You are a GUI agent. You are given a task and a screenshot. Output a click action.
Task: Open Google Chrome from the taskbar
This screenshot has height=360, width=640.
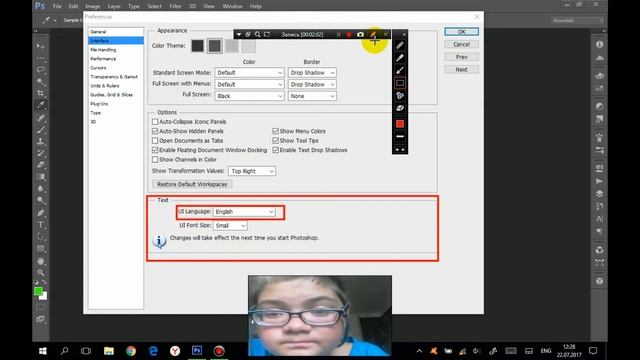point(131,351)
